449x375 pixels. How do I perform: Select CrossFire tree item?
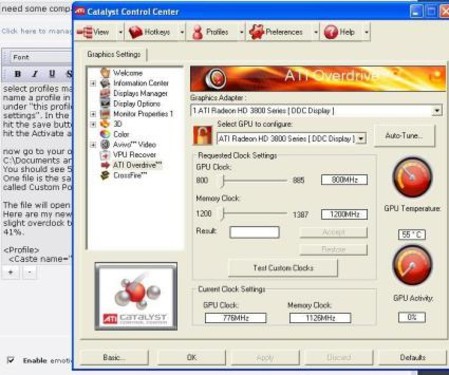(130, 175)
